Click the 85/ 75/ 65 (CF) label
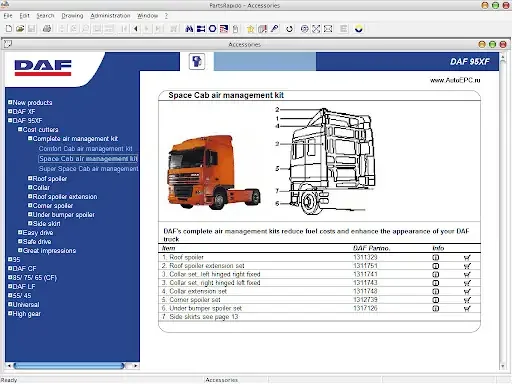This screenshot has width=512, height=384. point(35,278)
